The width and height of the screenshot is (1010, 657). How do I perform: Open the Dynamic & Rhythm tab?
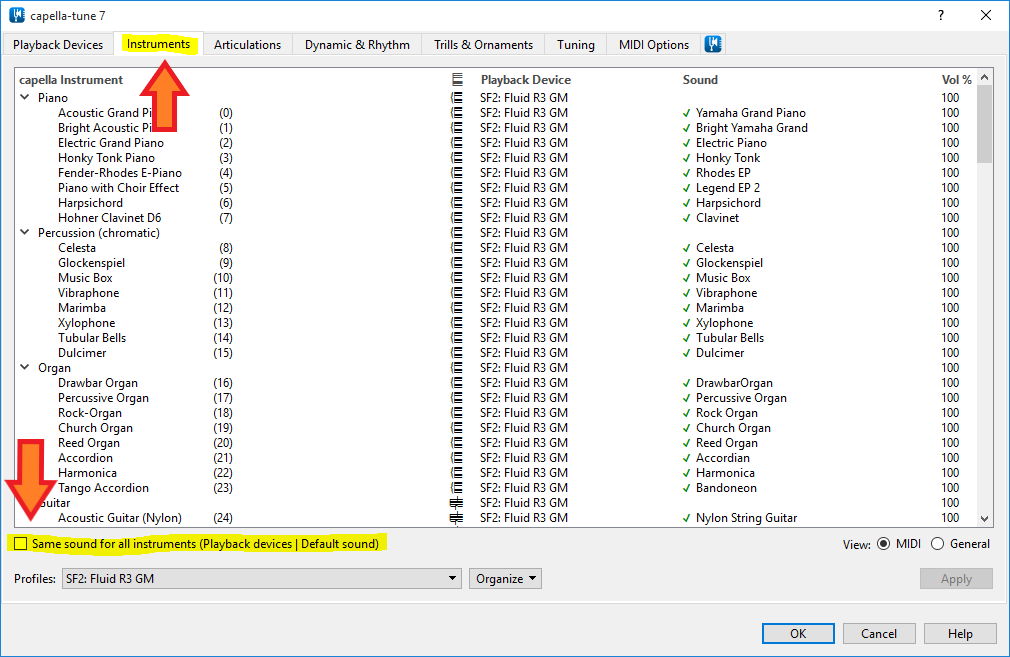(357, 44)
